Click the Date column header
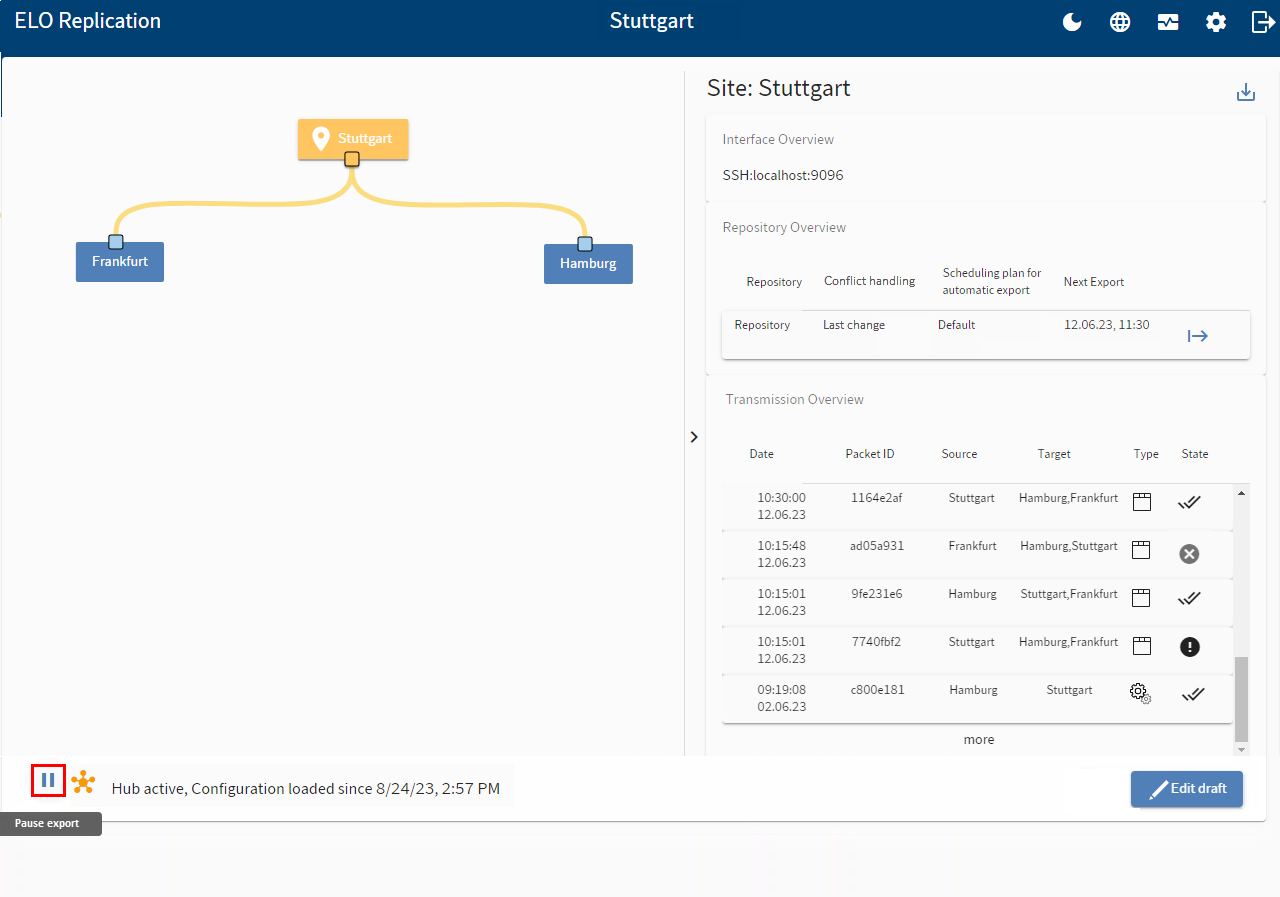 coord(762,454)
